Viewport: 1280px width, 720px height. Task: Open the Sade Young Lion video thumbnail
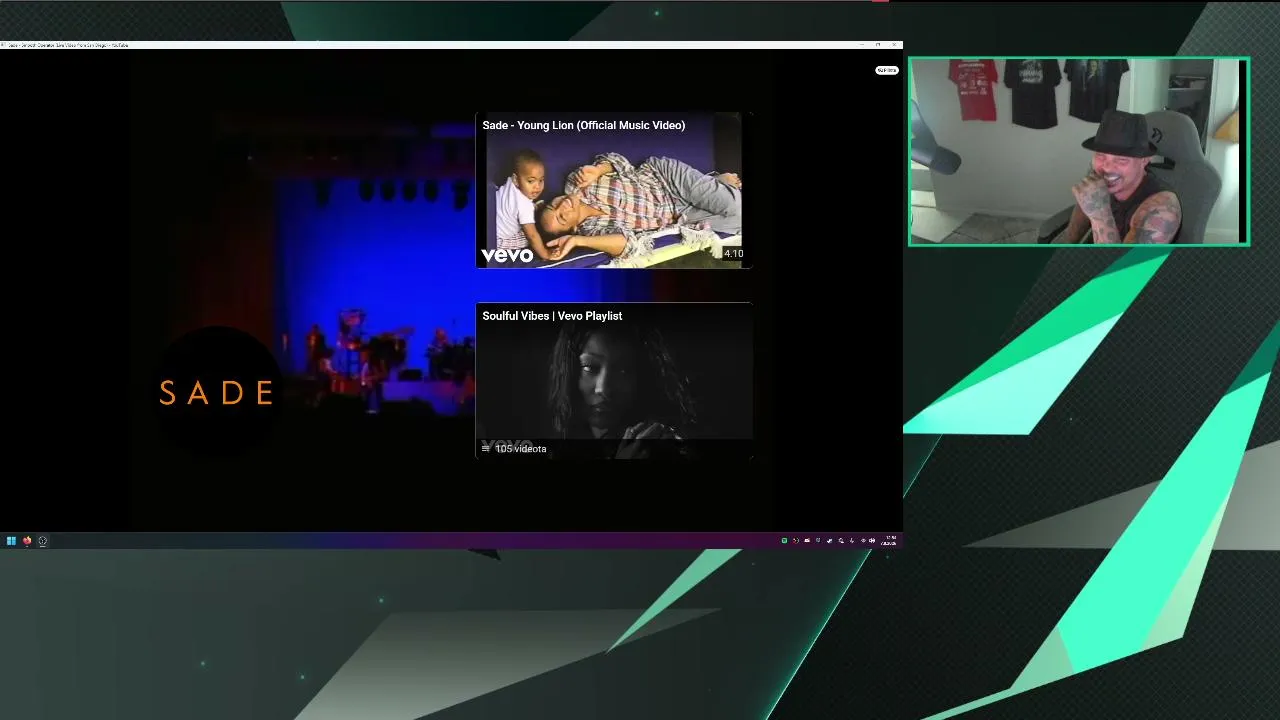[x=613, y=191]
